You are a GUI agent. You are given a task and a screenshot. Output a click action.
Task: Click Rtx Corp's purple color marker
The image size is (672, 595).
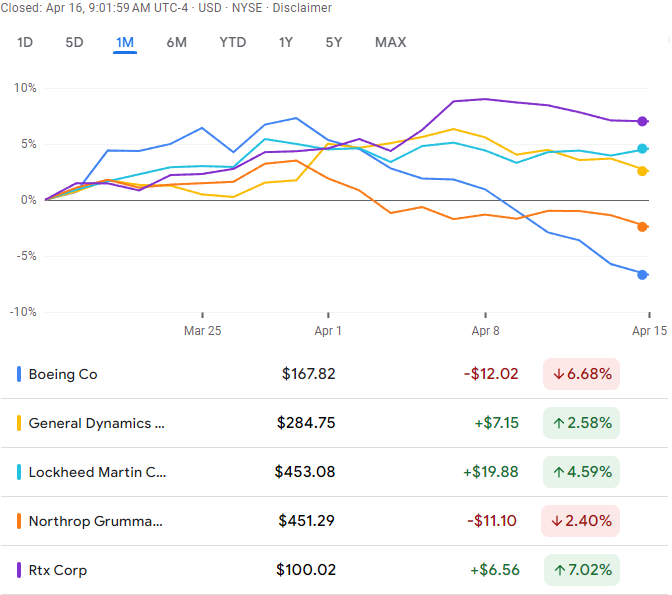[19, 570]
